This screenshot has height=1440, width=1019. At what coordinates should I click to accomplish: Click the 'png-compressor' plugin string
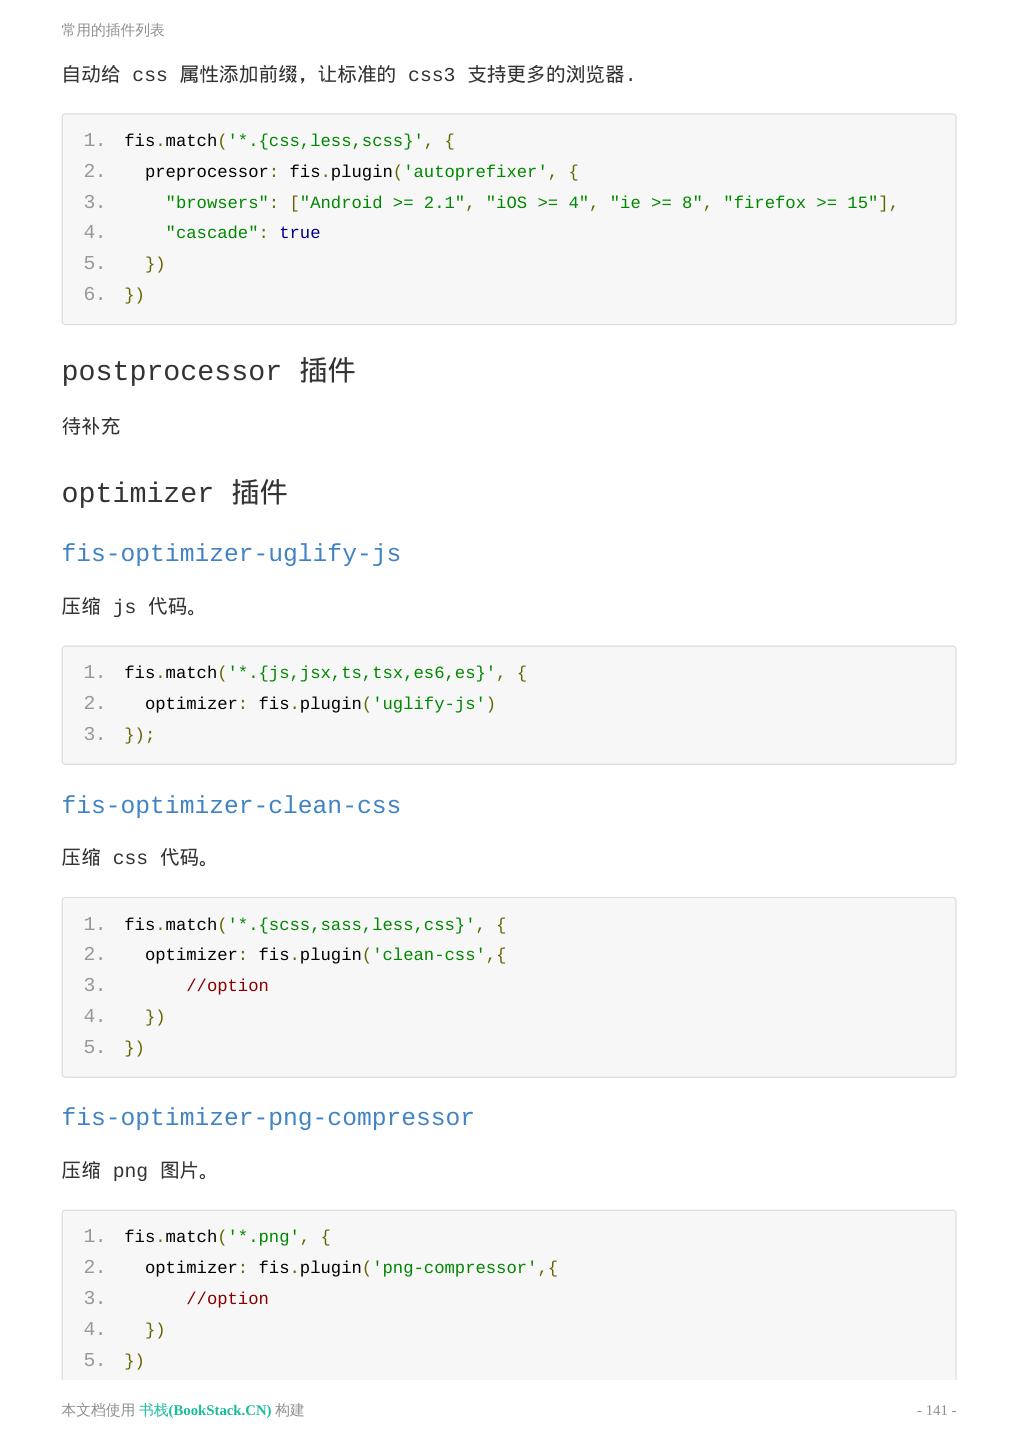pos(455,1268)
